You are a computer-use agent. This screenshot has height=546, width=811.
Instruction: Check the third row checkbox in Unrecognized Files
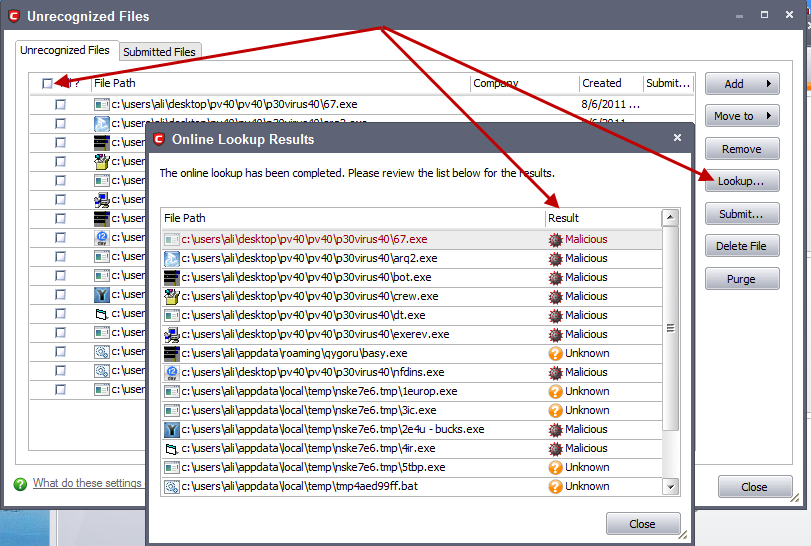pyautogui.click(x=61, y=142)
